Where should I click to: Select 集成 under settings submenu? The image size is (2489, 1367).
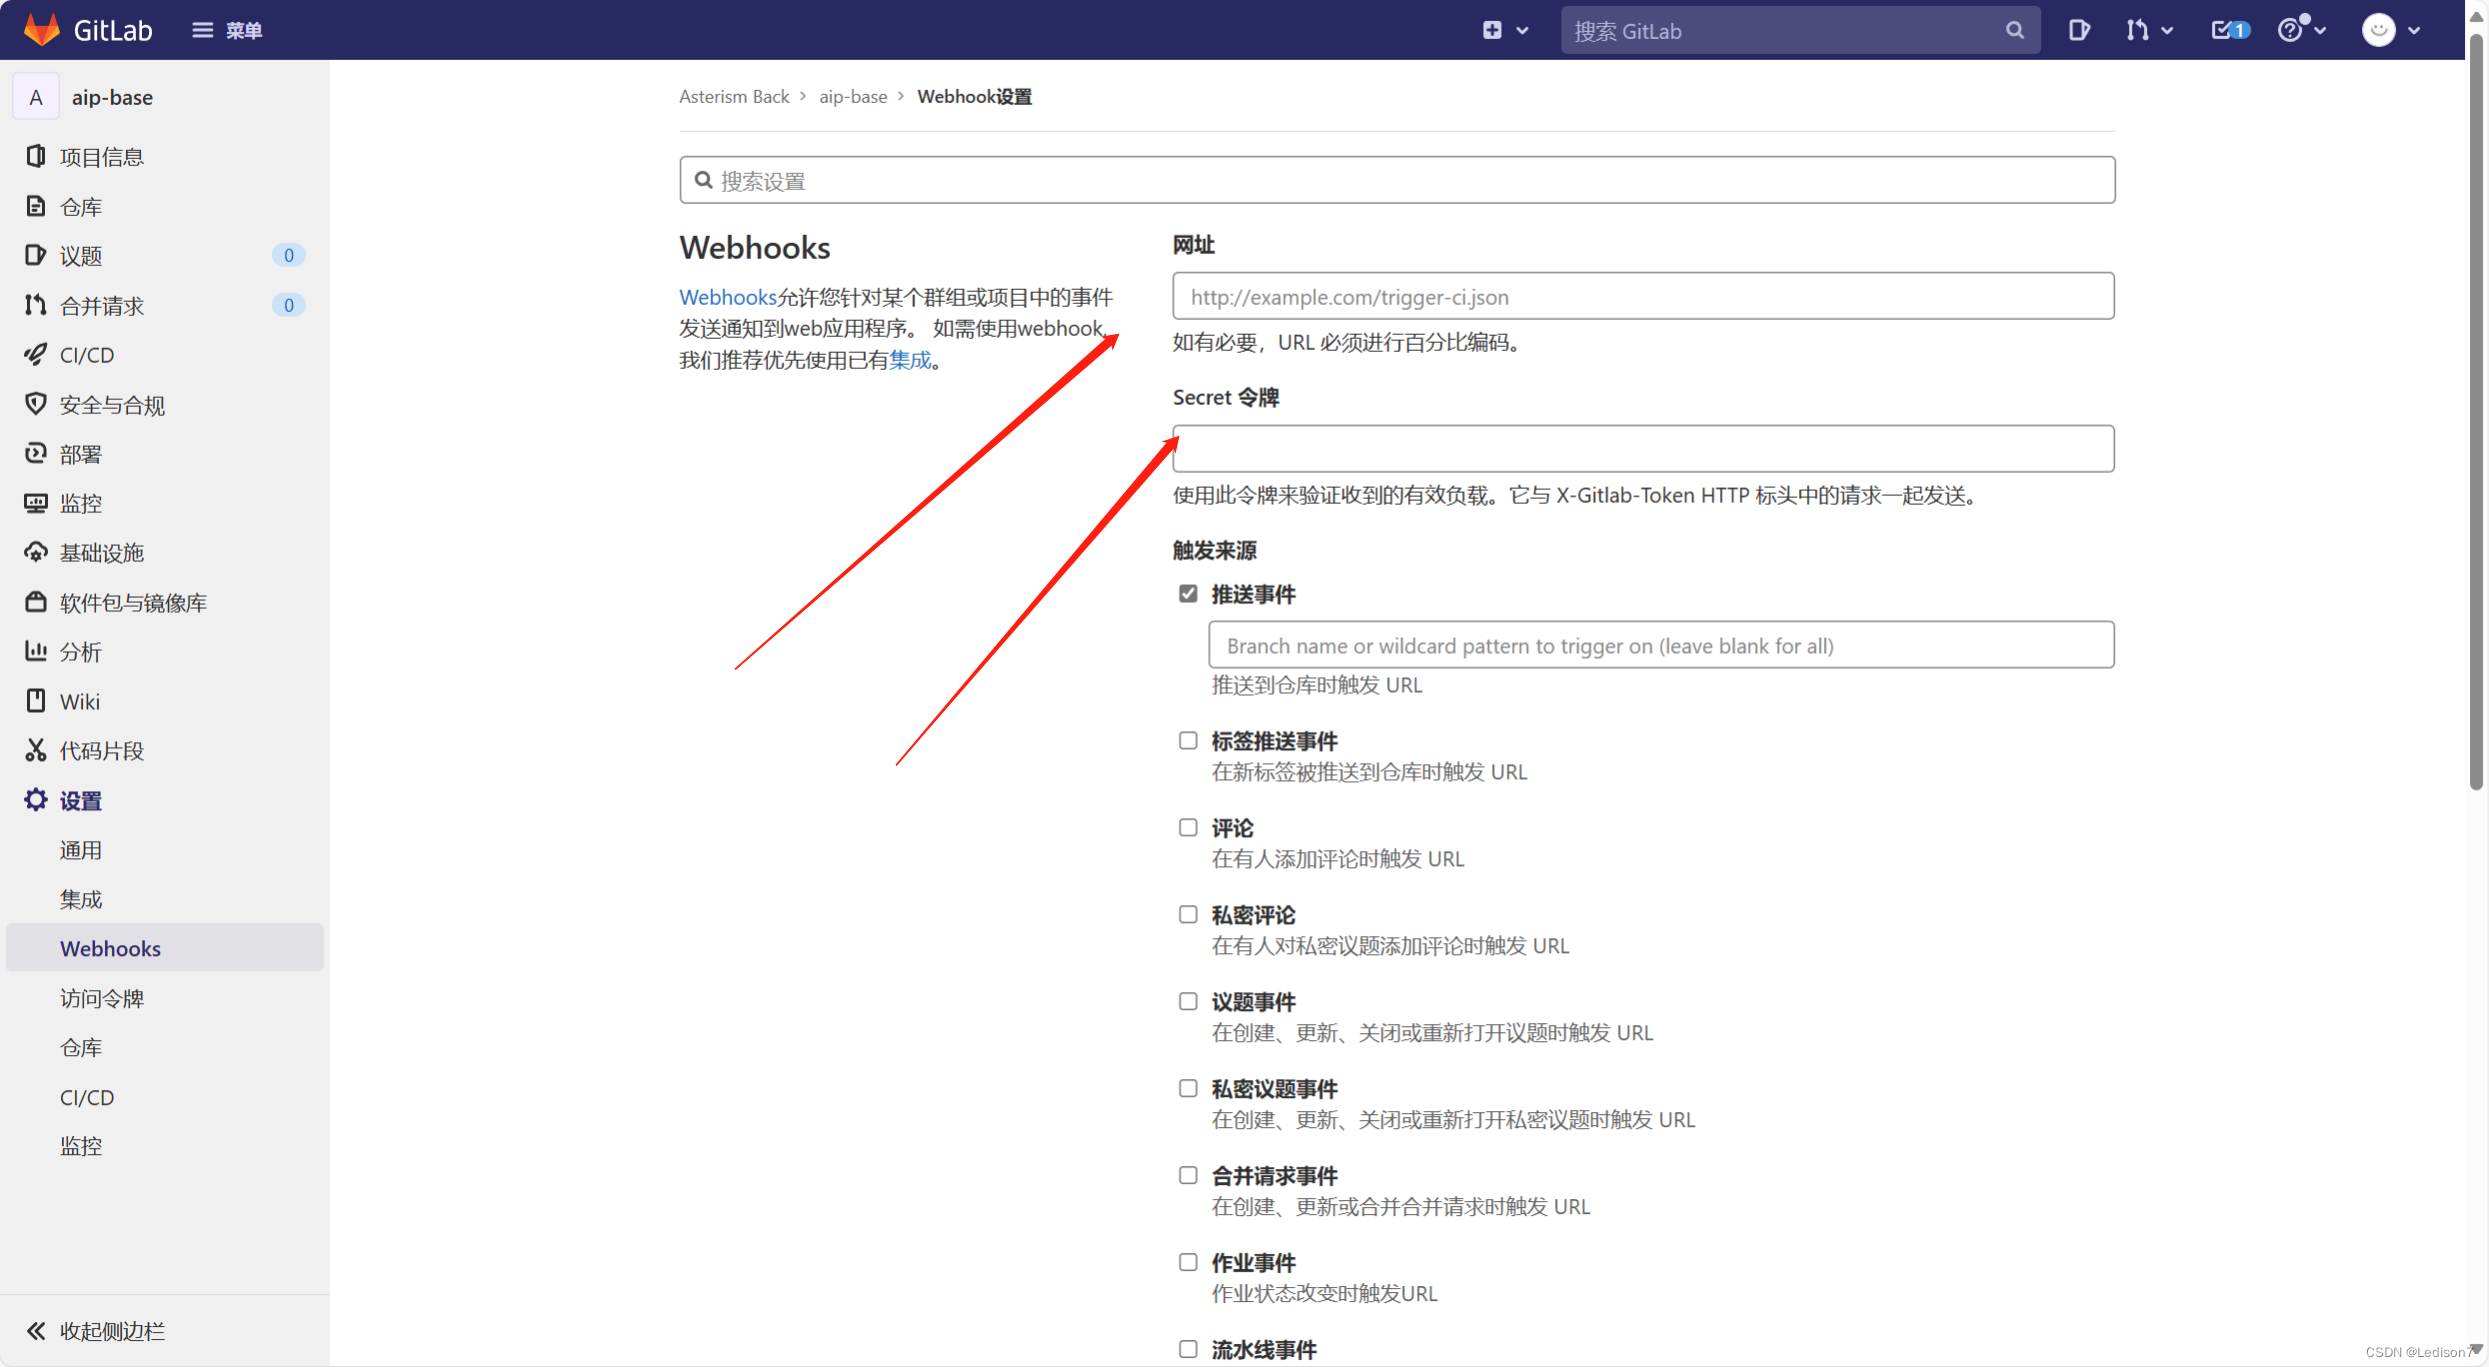(80, 899)
